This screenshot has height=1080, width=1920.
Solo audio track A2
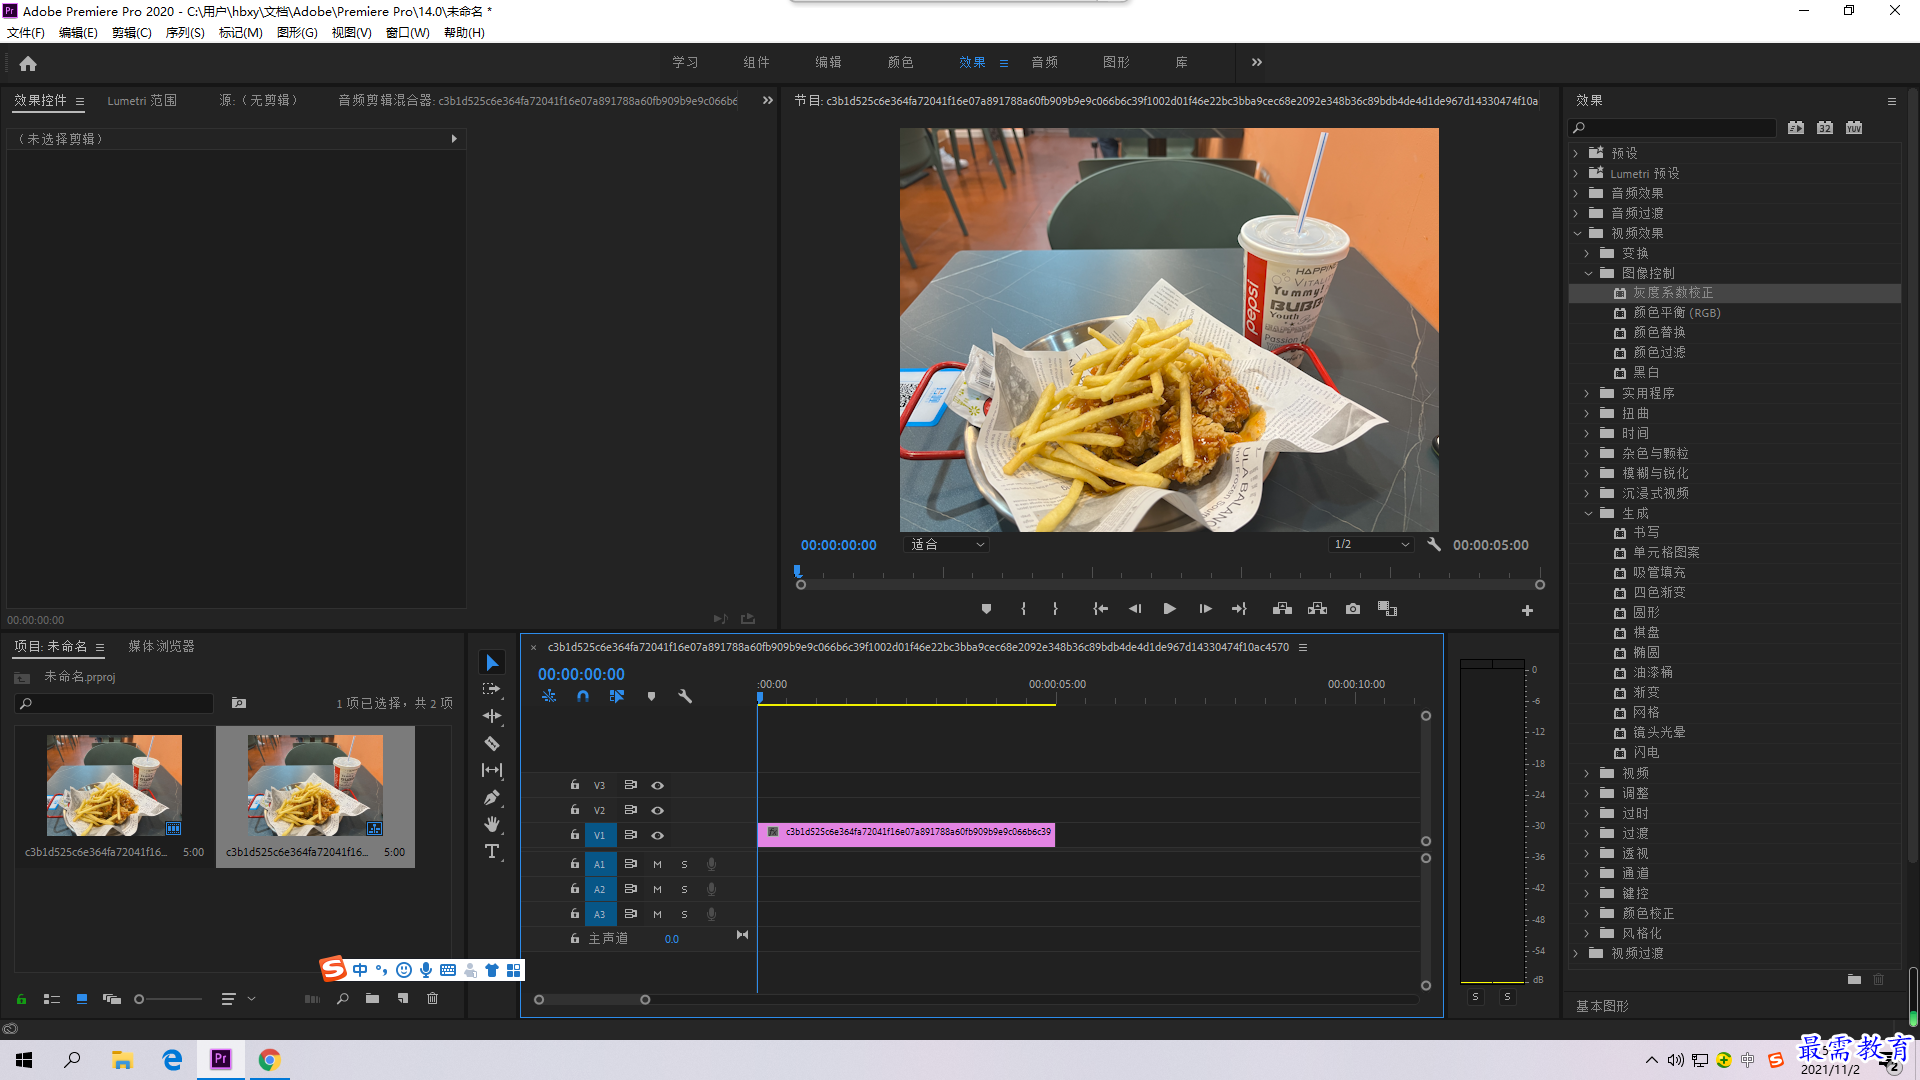tap(684, 889)
